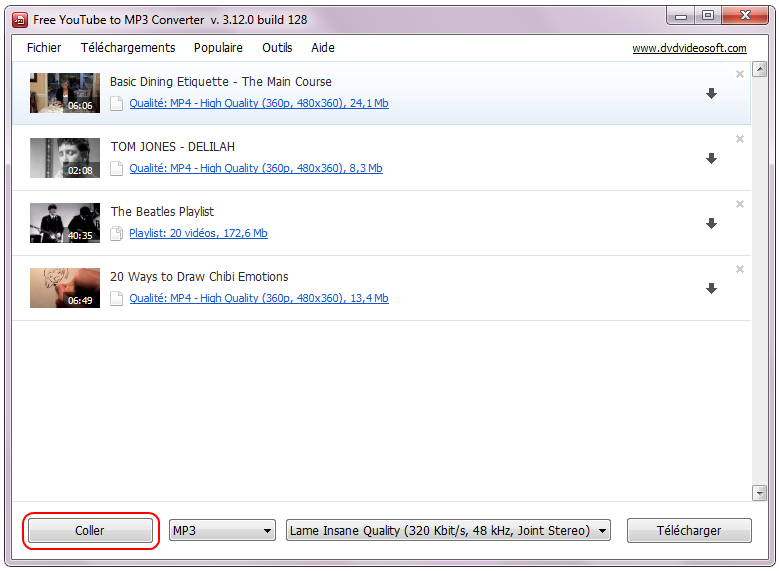This screenshot has height=571, width=779.
Task: Select the title '20 Ways to Draw Chibi Emotions'
Action: coord(199,277)
